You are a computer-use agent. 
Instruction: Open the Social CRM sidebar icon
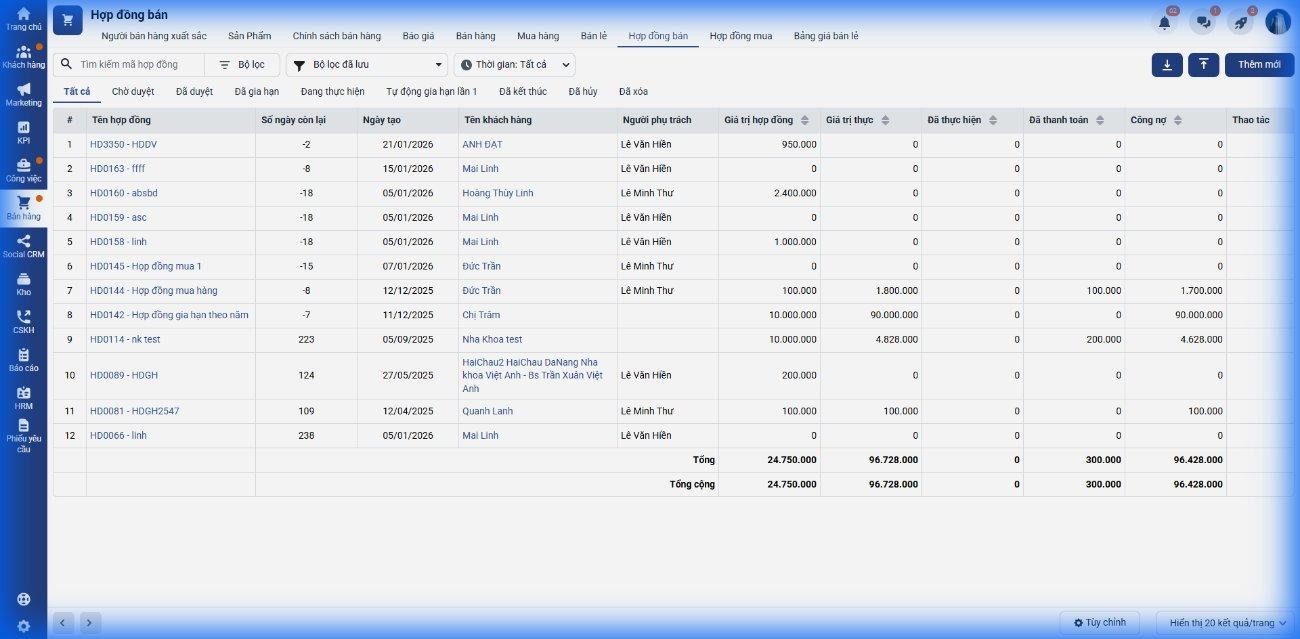click(23, 241)
